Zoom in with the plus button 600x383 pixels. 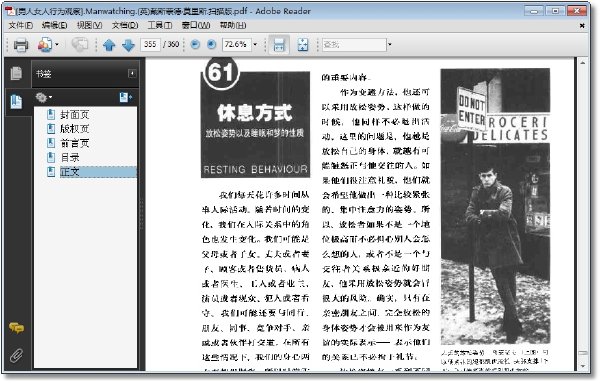click(211, 44)
